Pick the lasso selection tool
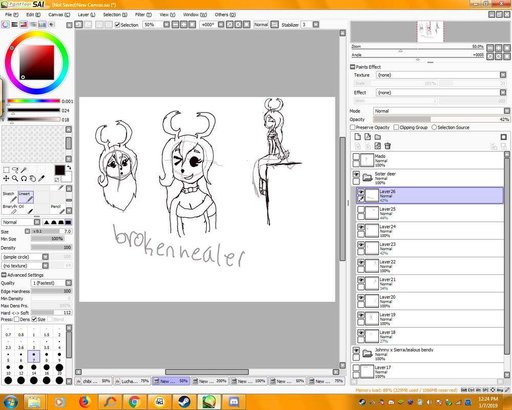 coord(15,170)
